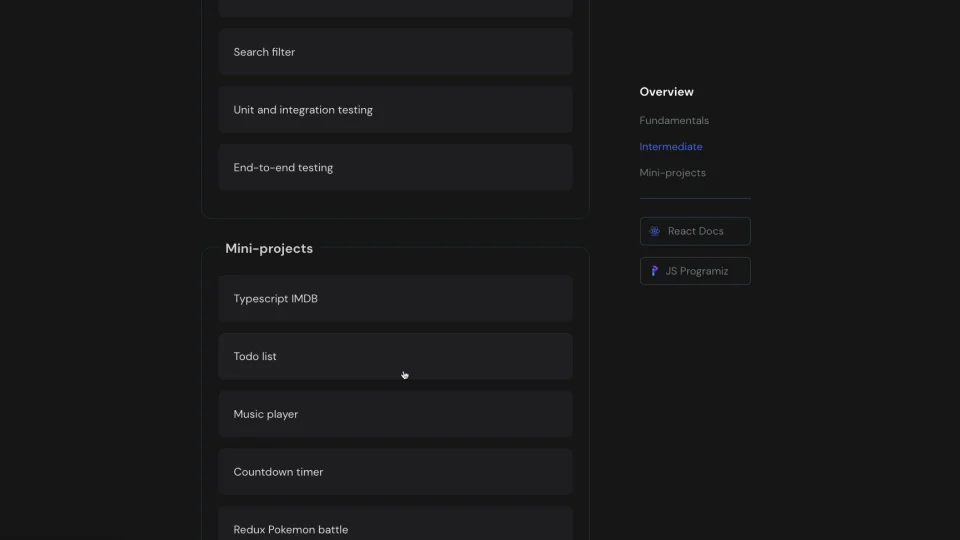Choose the Countdown timer project card
This screenshot has width=960, height=540.
point(395,472)
